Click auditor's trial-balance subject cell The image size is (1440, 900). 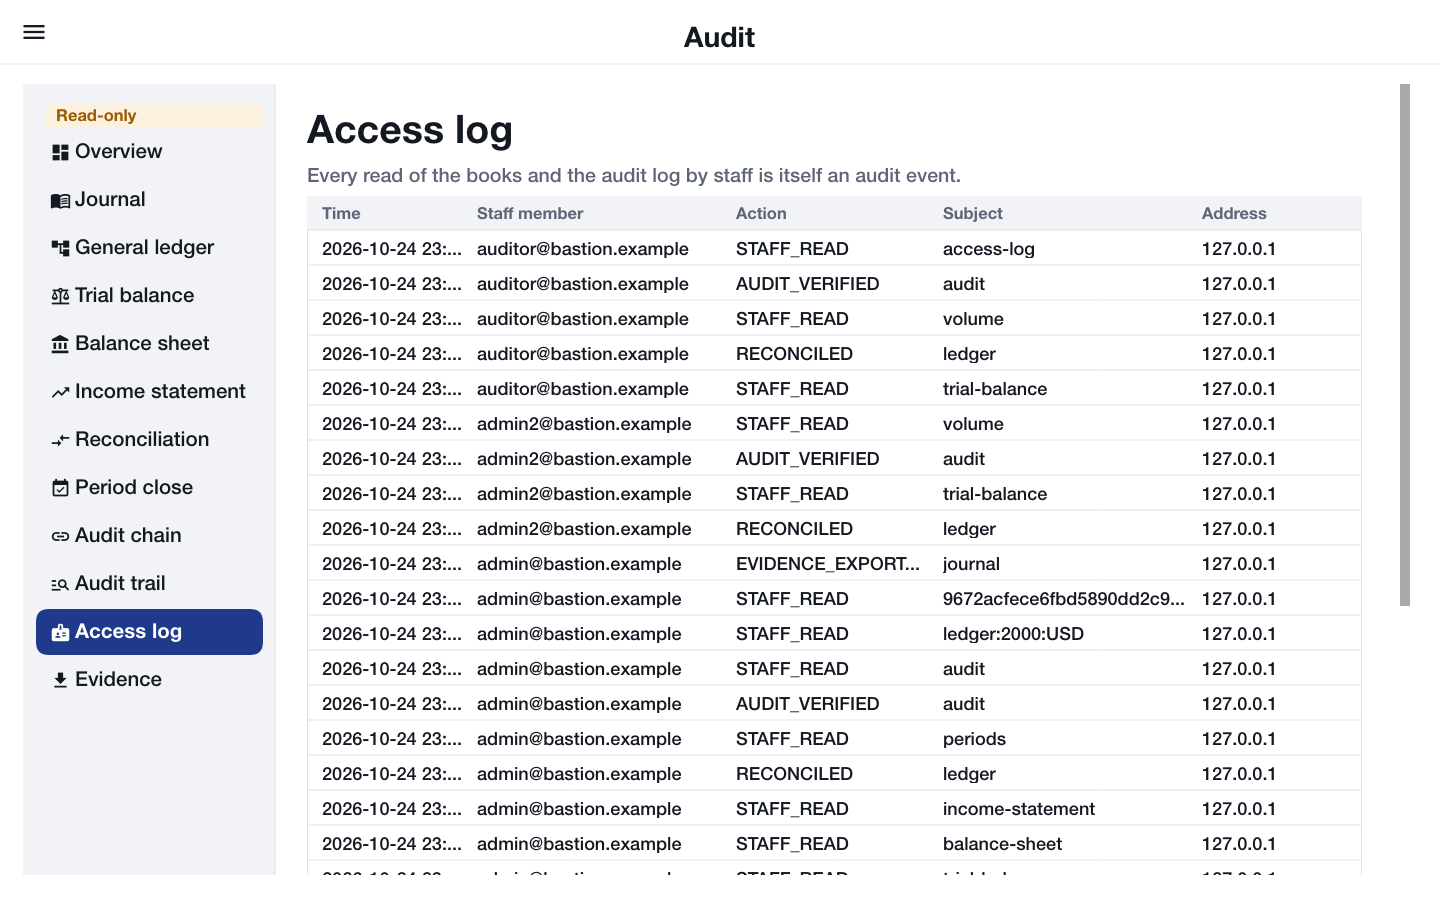995,389
